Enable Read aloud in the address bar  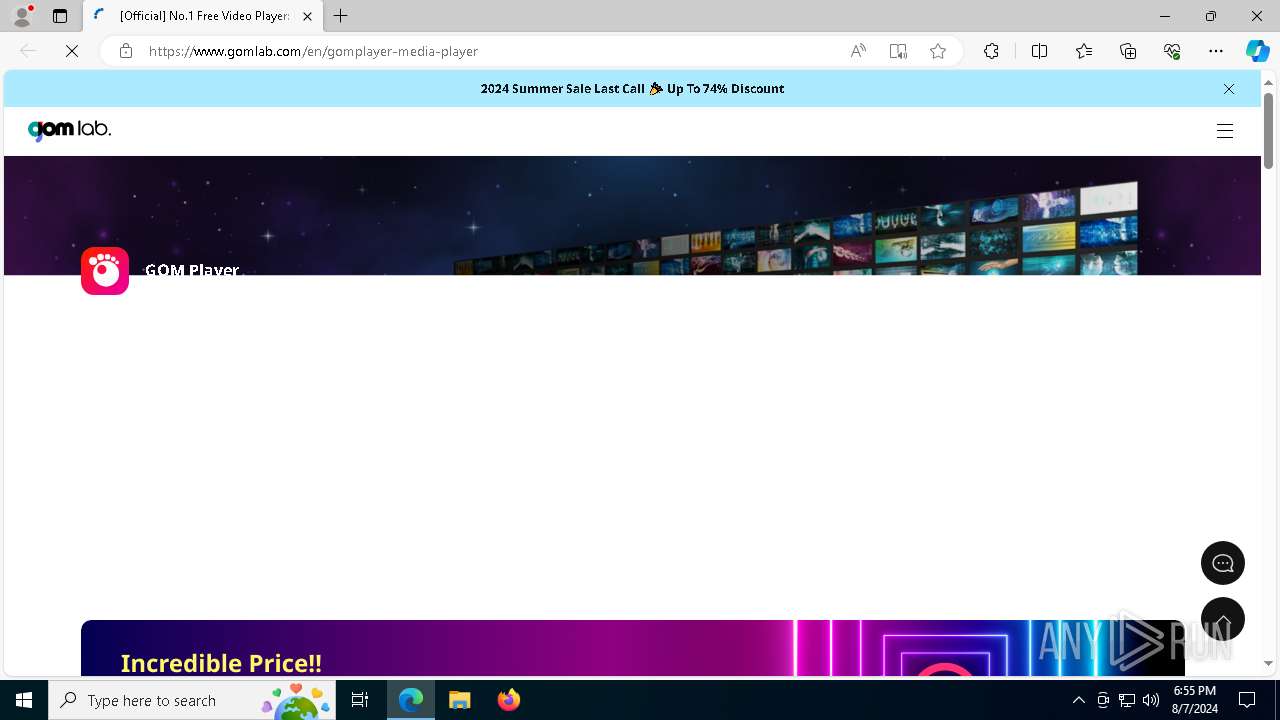click(858, 51)
